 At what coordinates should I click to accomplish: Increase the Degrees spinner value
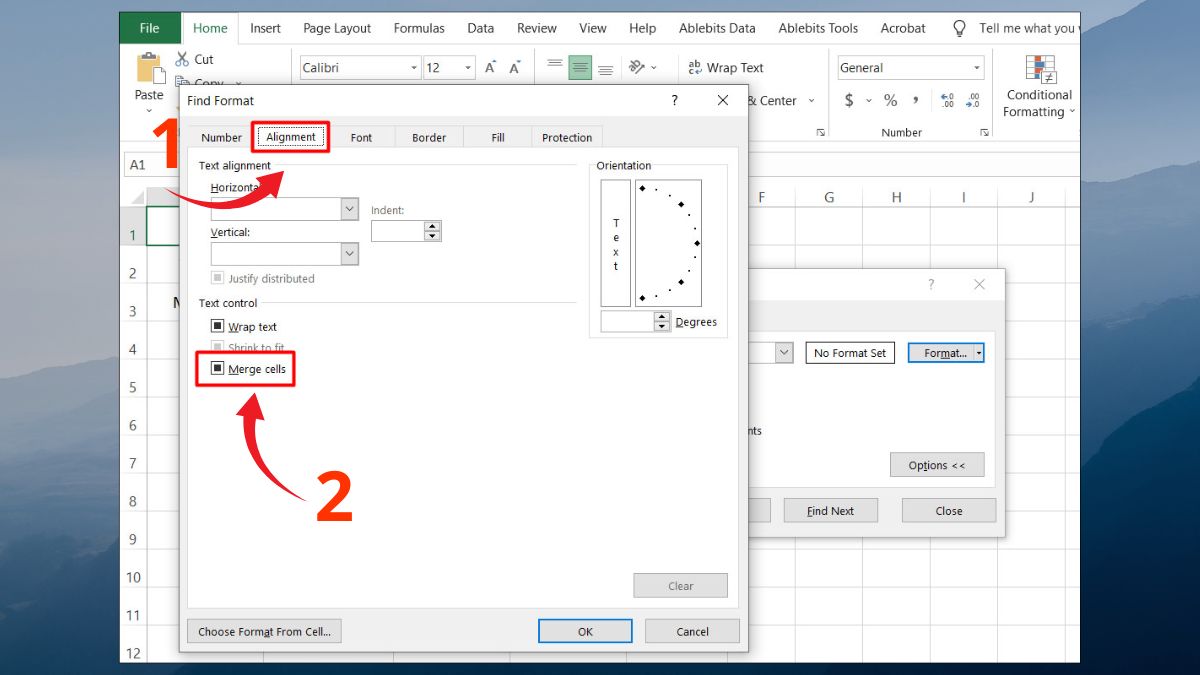[662, 316]
